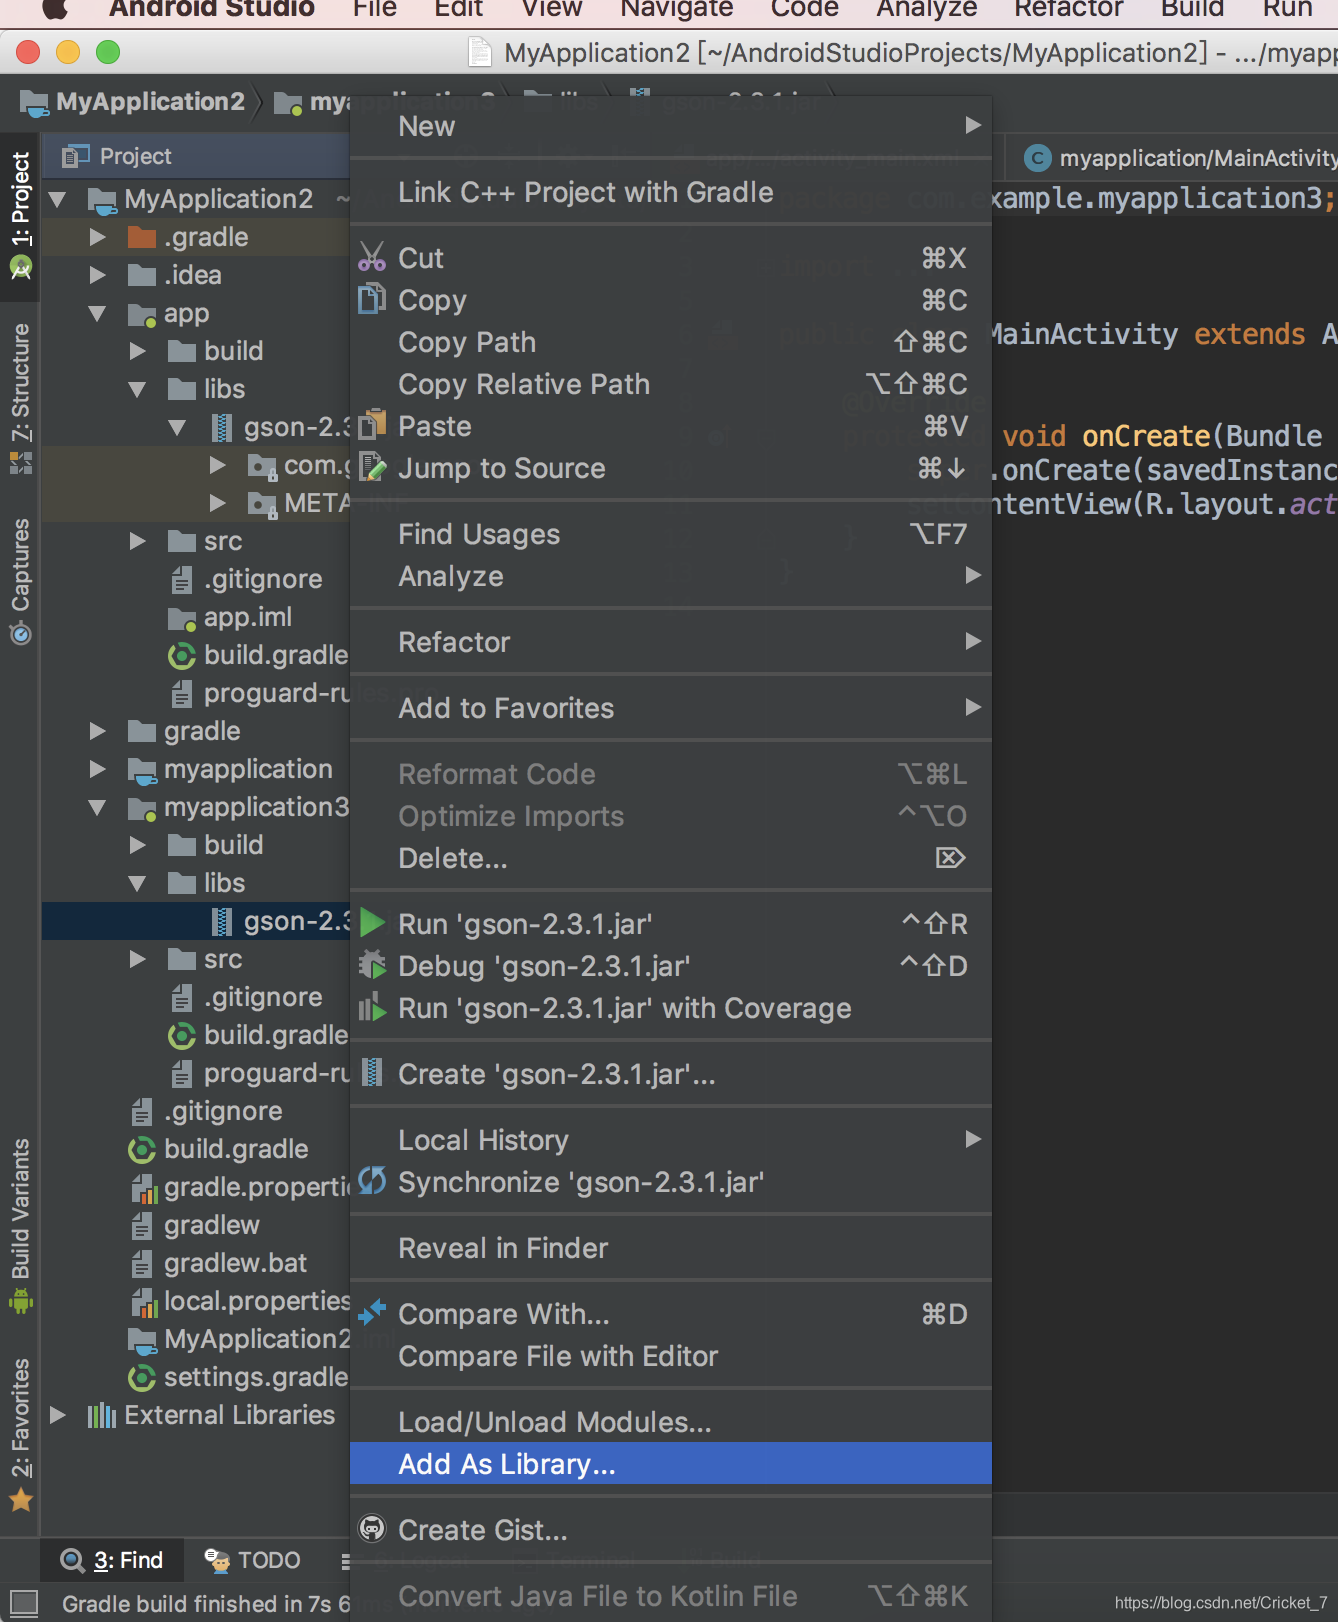The image size is (1338, 1622).
Task: Click the TODO tool window icon
Action: point(217,1560)
